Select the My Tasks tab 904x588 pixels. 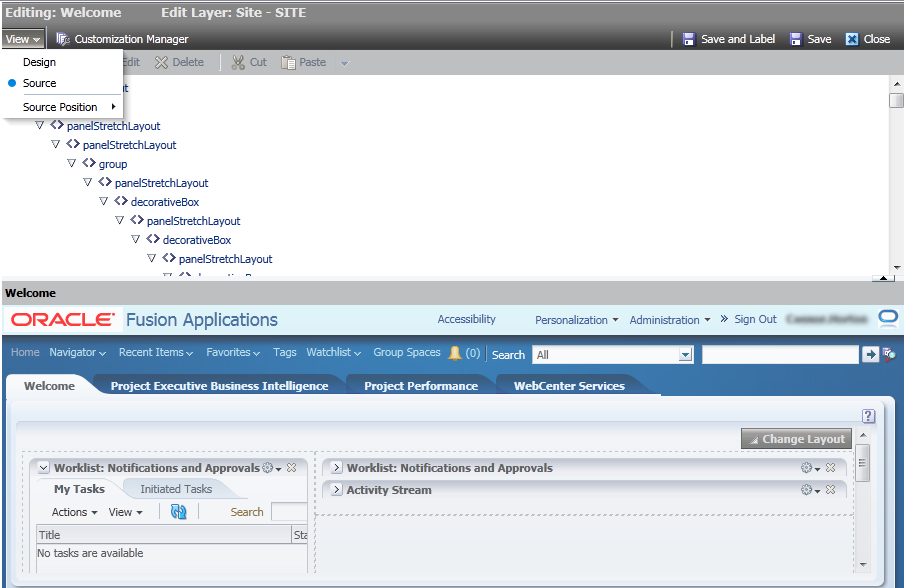pyautogui.click(x=80, y=489)
